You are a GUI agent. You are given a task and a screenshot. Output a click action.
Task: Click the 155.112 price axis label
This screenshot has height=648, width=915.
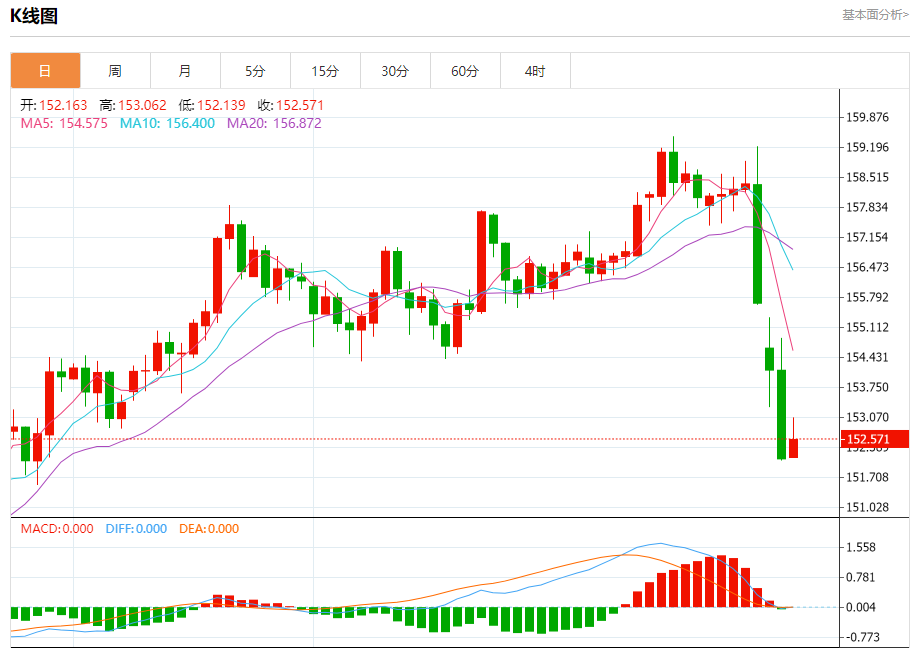(x=868, y=328)
